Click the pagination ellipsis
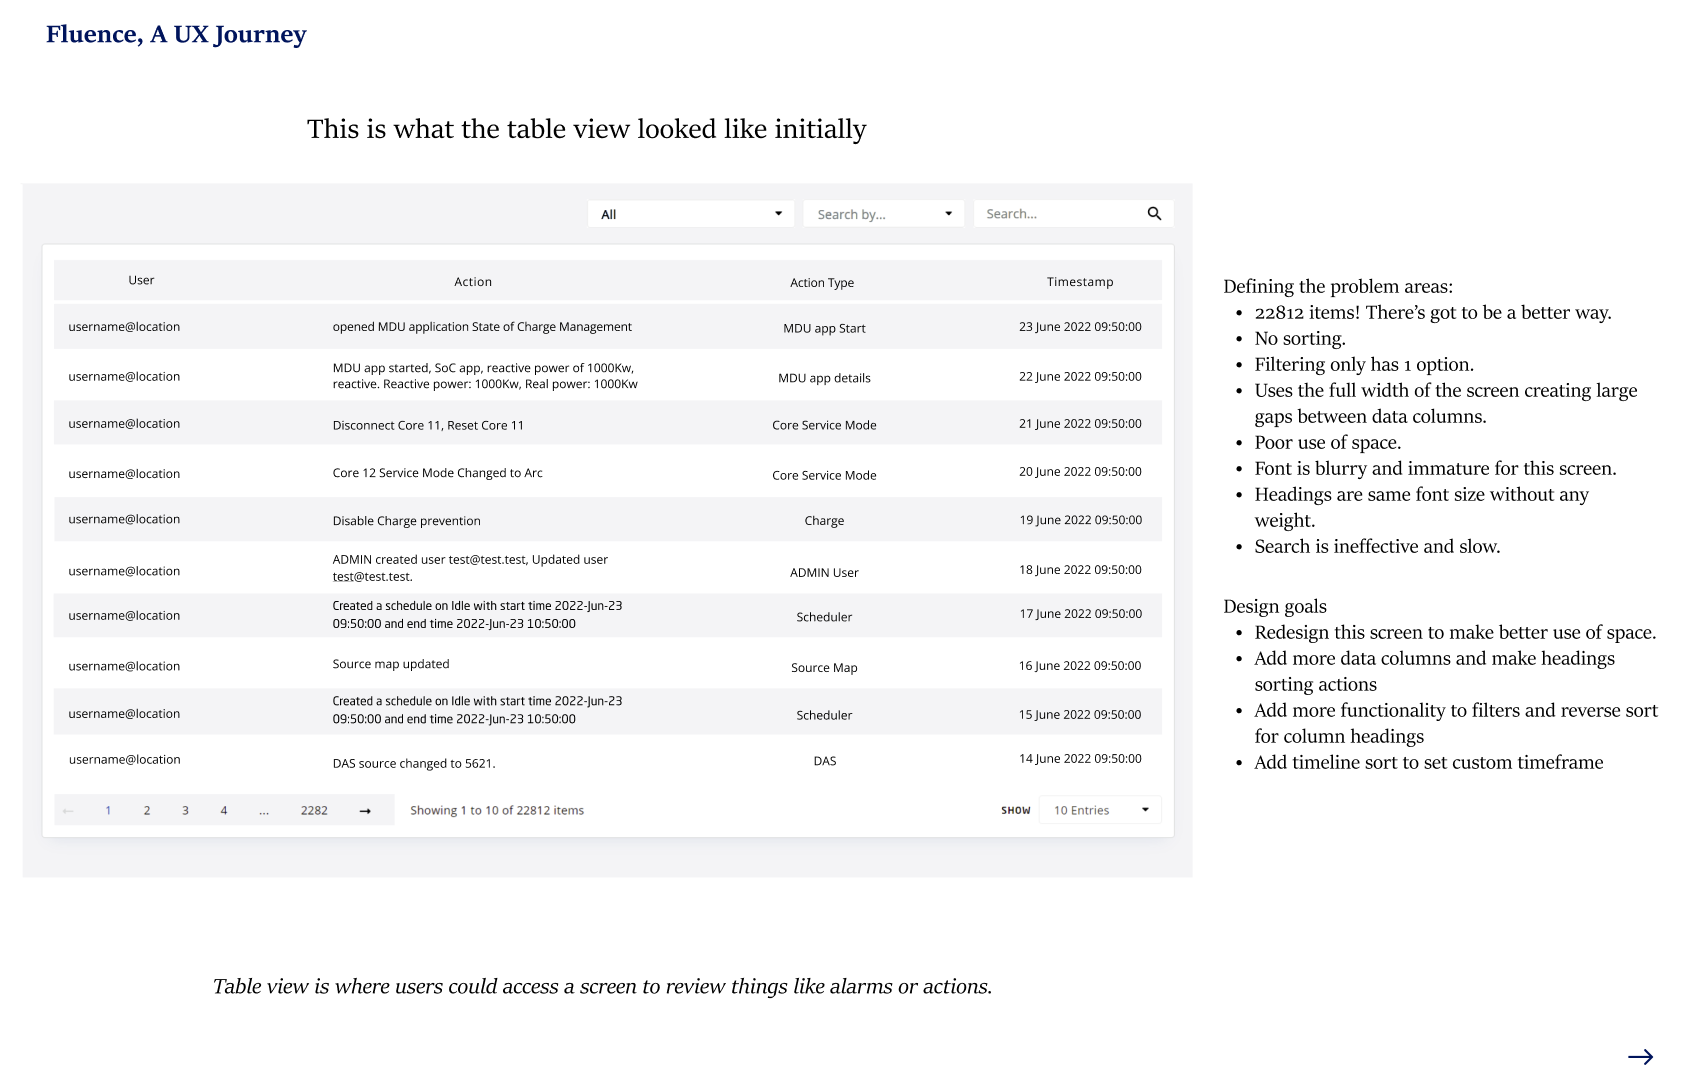This screenshot has width=1685, height=1084. pos(264,811)
